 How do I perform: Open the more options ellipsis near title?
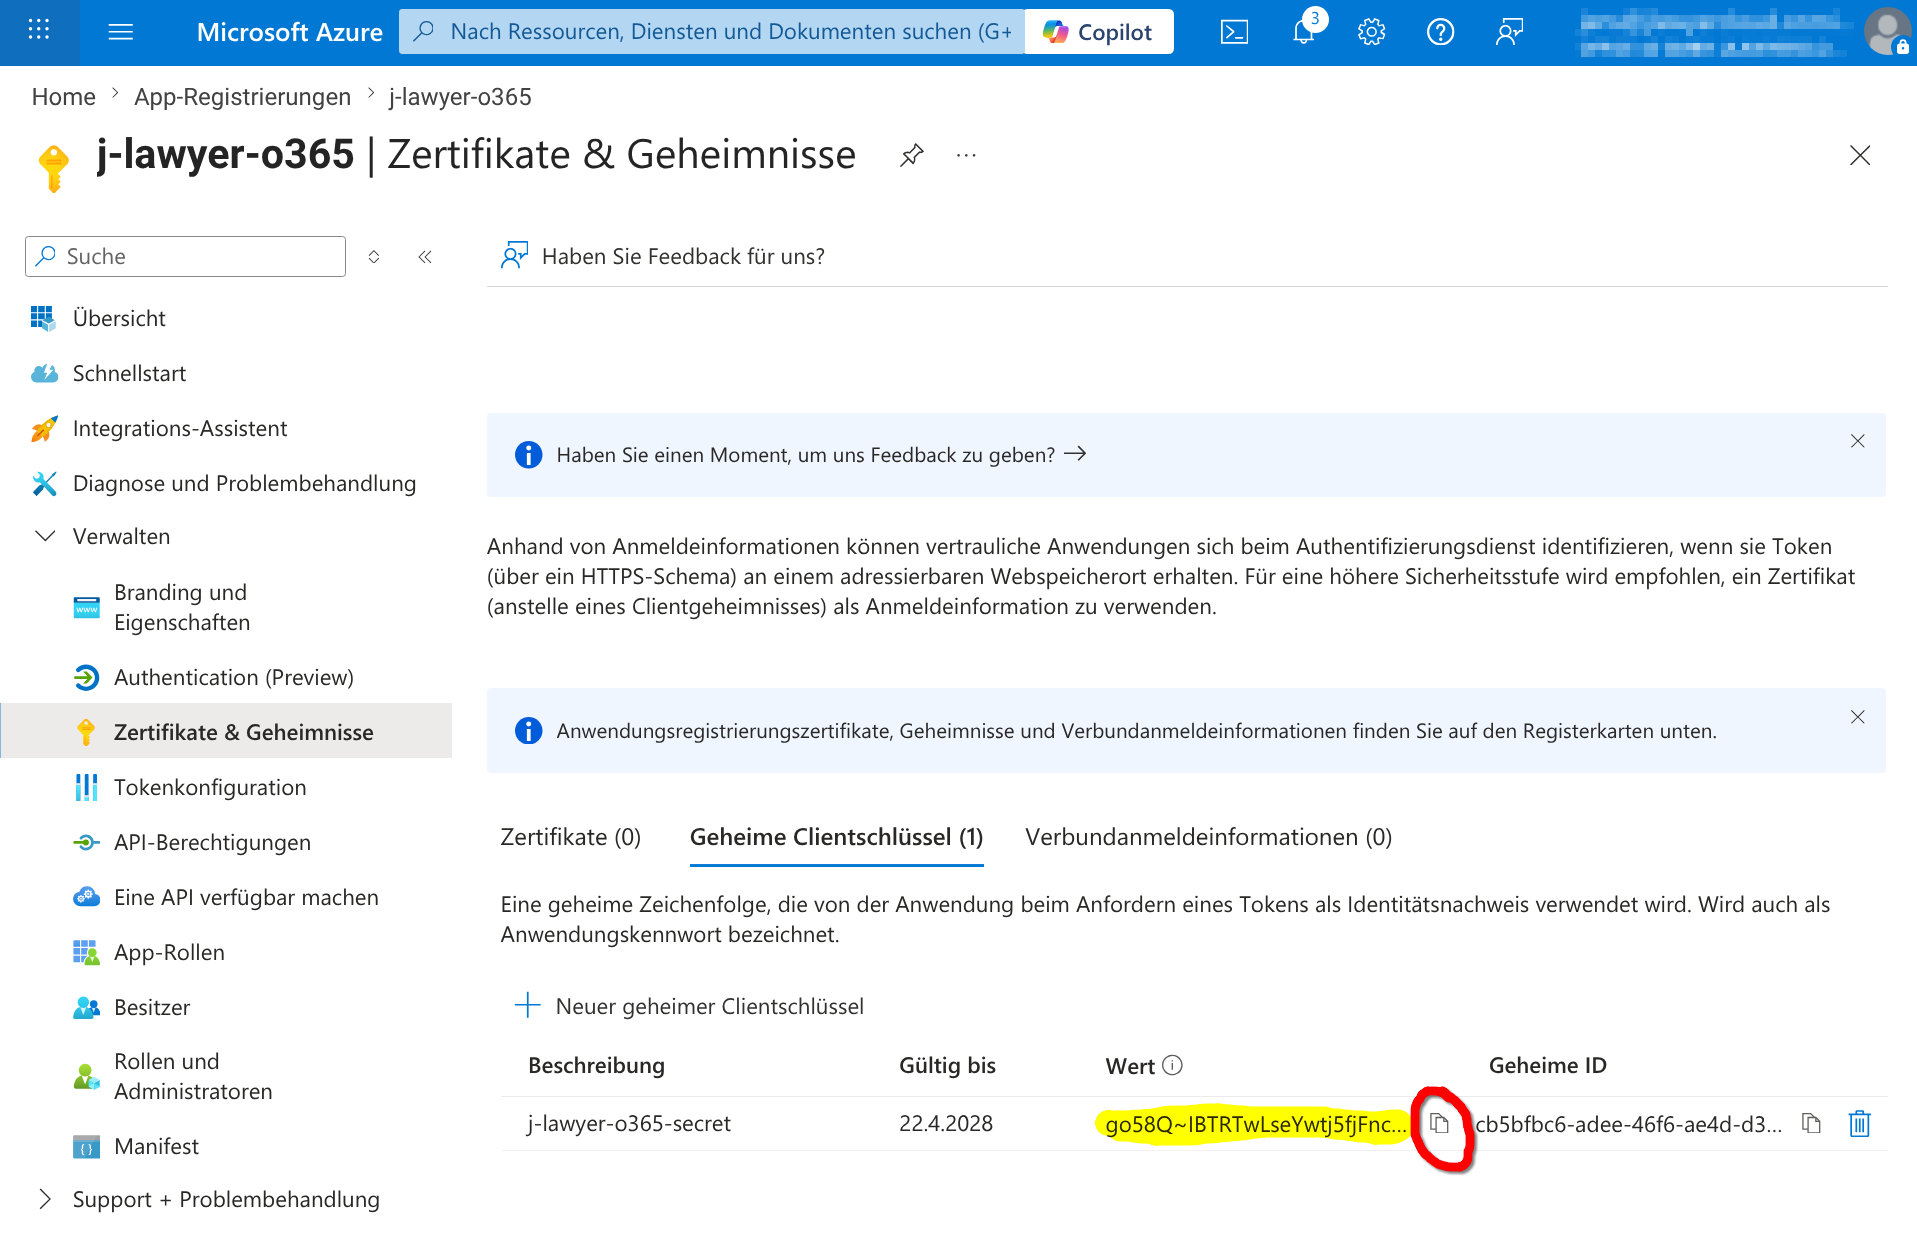pyautogui.click(x=966, y=155)
